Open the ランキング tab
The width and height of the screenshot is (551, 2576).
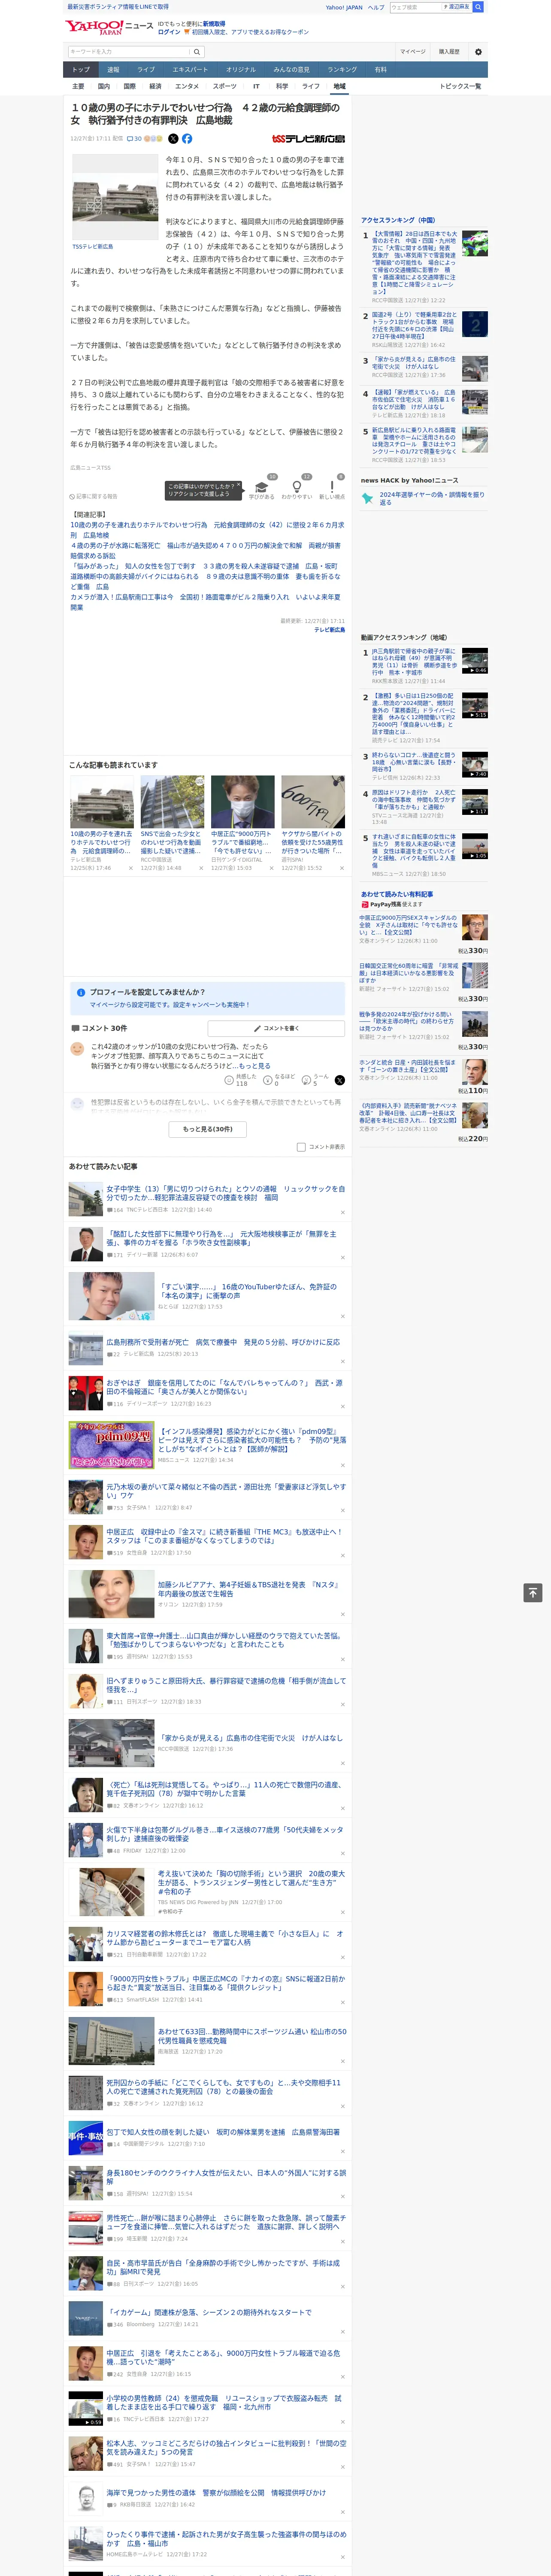[342, 70]
